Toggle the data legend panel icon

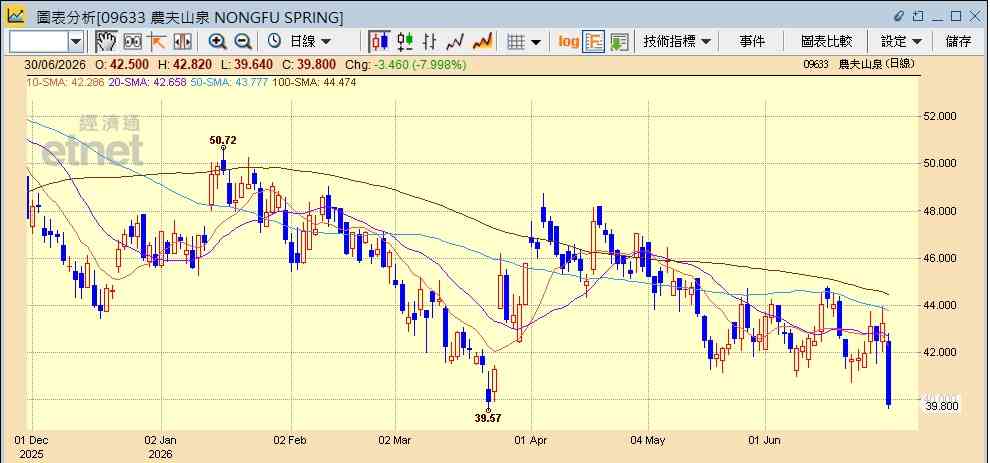[x=593, y=42]
